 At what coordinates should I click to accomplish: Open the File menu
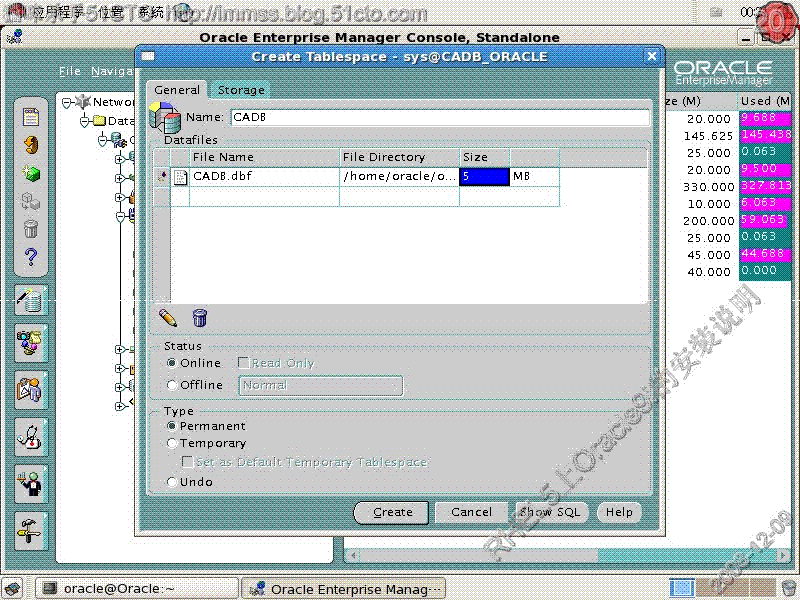pyautogui.click(x=70, y=71)
